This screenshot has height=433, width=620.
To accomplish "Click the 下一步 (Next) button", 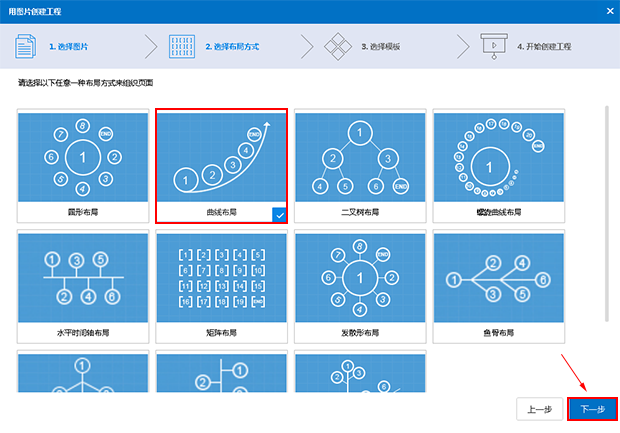I will point(592,409).
